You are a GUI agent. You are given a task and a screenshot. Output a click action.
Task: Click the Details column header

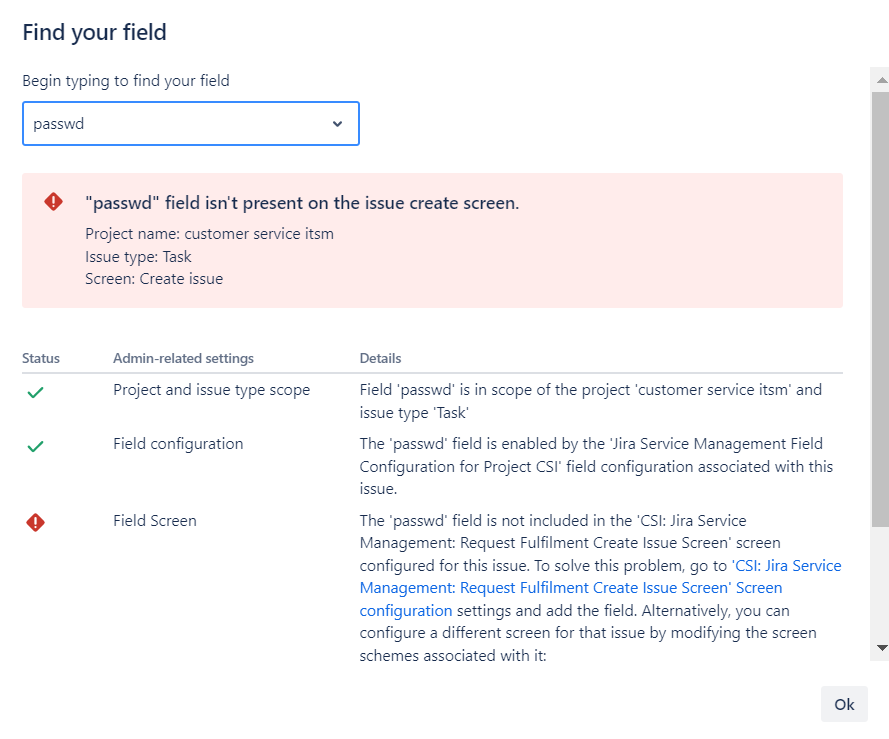point(380,358)
